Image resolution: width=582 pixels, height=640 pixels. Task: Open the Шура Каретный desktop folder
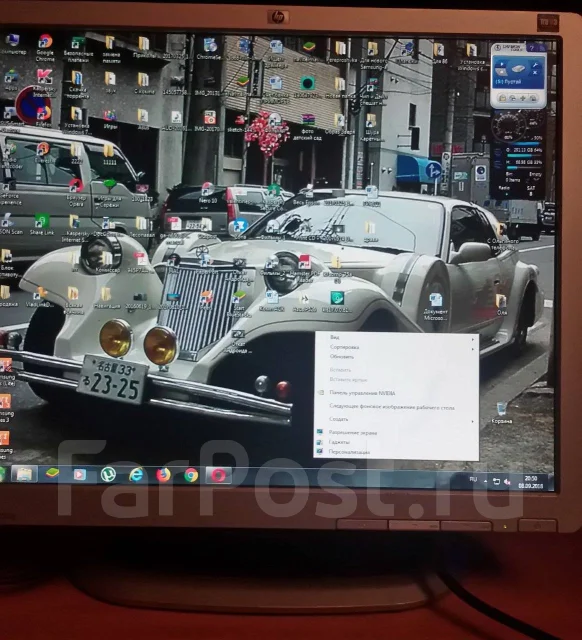(x=371, y=128)
